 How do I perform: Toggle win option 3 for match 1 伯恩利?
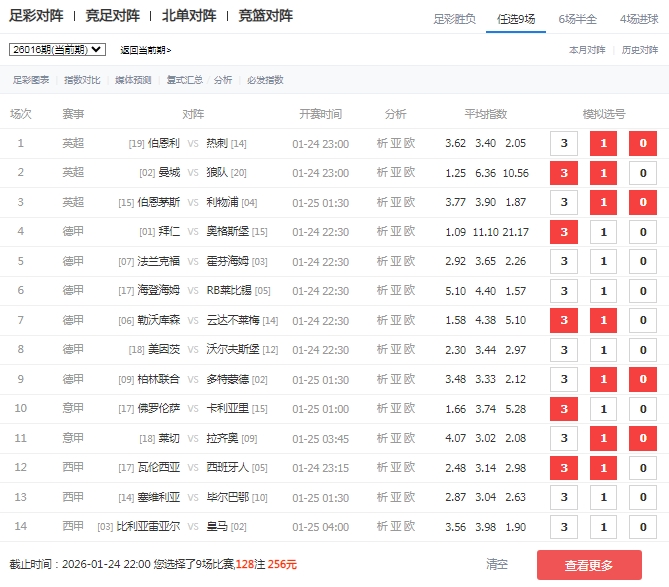pos(564,143)
